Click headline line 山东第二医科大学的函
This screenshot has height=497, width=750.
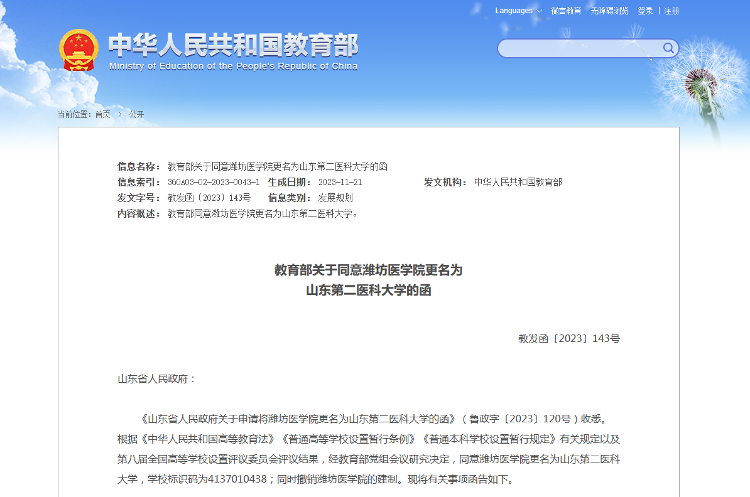(368, 290)
